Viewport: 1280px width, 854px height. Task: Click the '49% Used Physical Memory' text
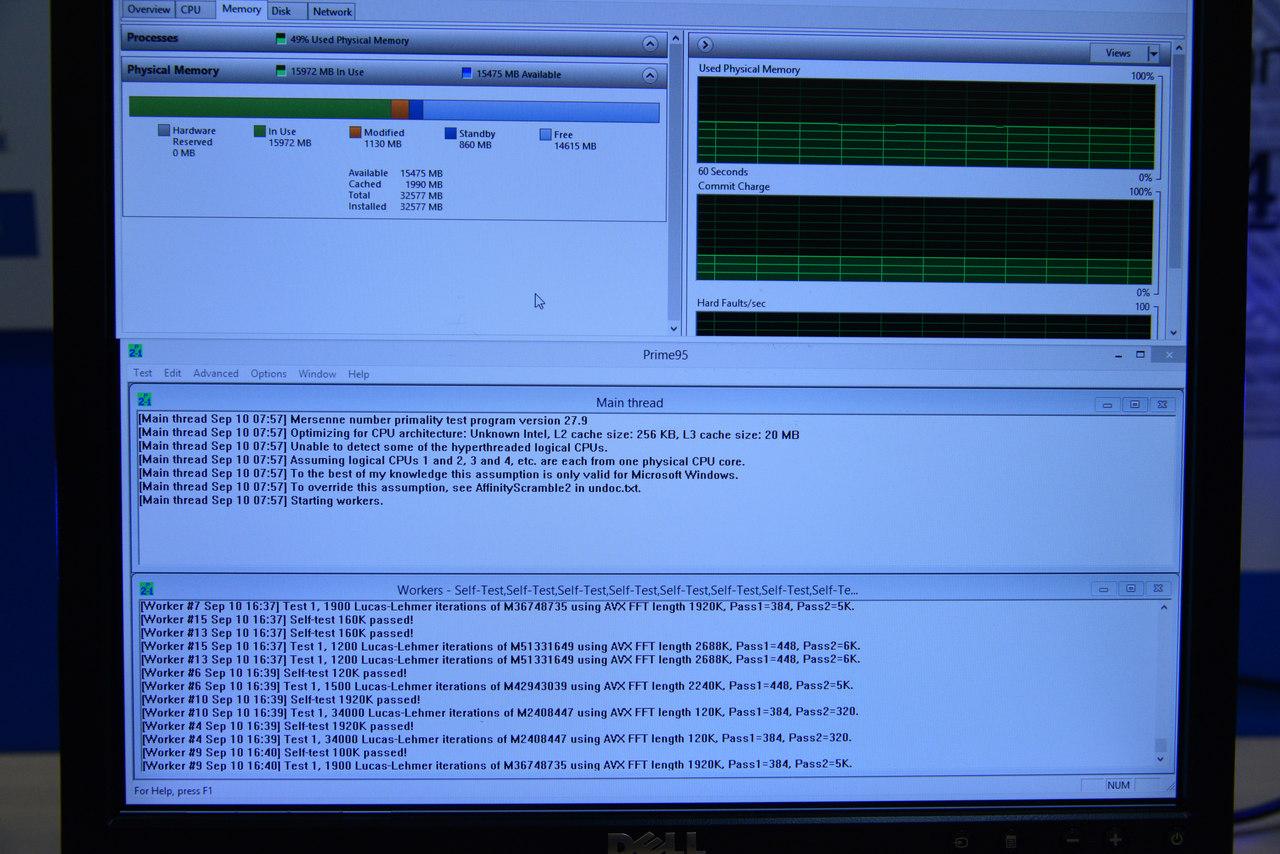point(349,40)
